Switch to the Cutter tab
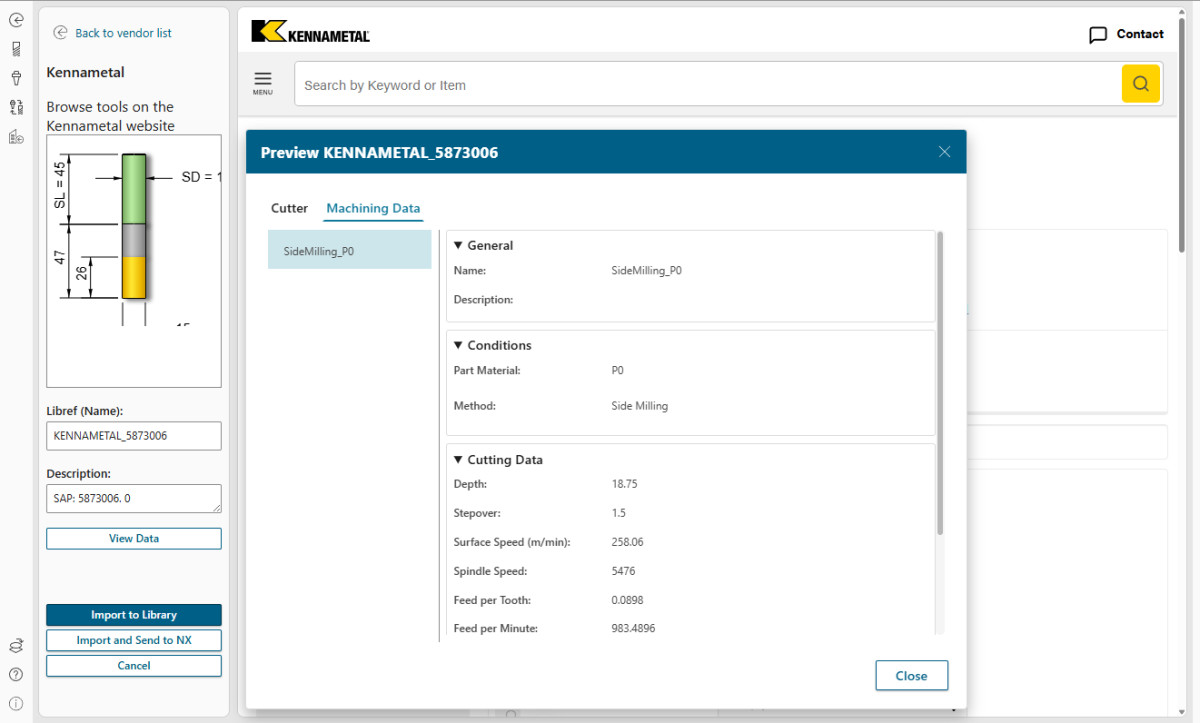The image size is (1200, 723). click(x=289, y=208)
